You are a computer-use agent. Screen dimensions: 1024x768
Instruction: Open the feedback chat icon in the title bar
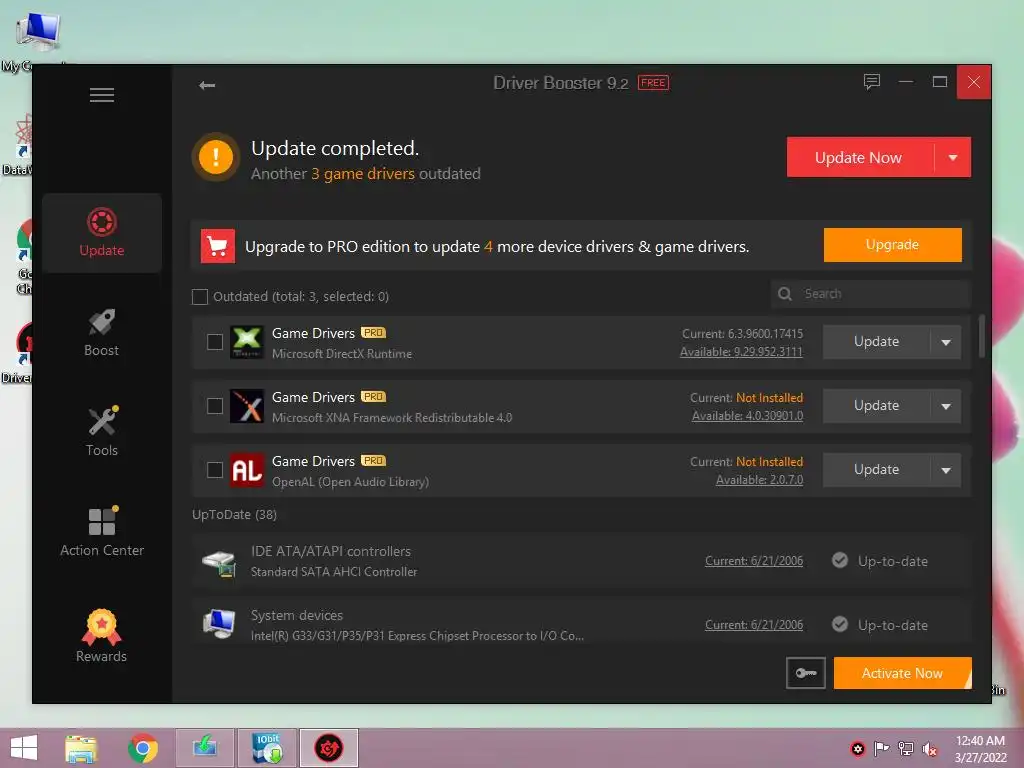point(872,82)
